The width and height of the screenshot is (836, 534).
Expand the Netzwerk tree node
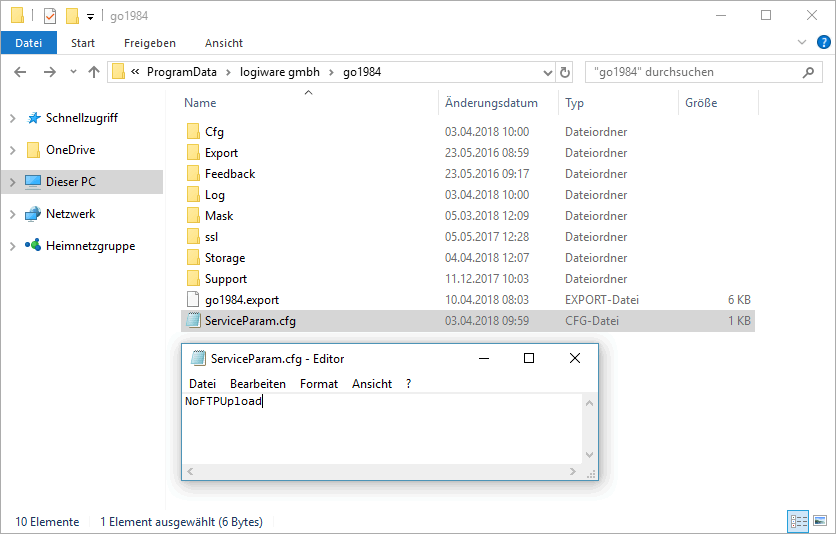(x=12, y=214)
